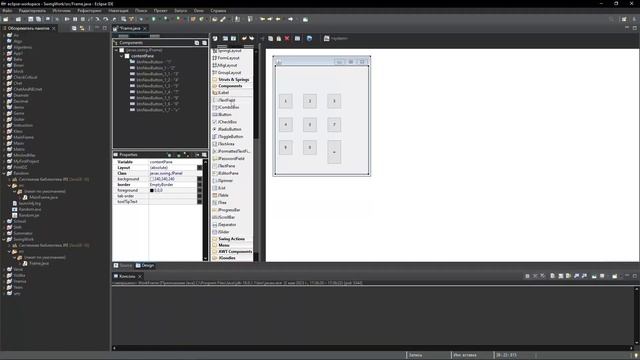Select the MyFirstProject project

[26, 161]
